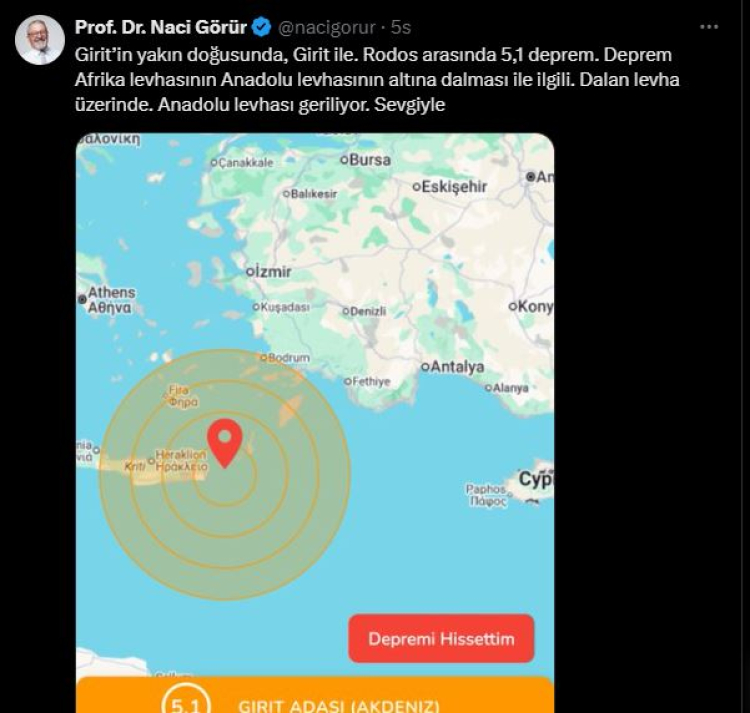The image size is (750, 713).
Task: Open Prof. Dr. Naci Görür profile name
Action: tap(161, 27)
